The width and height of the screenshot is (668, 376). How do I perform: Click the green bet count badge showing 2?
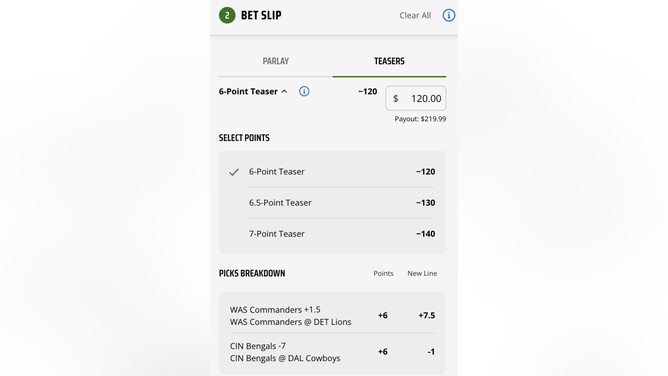click(x=227, y=15)
